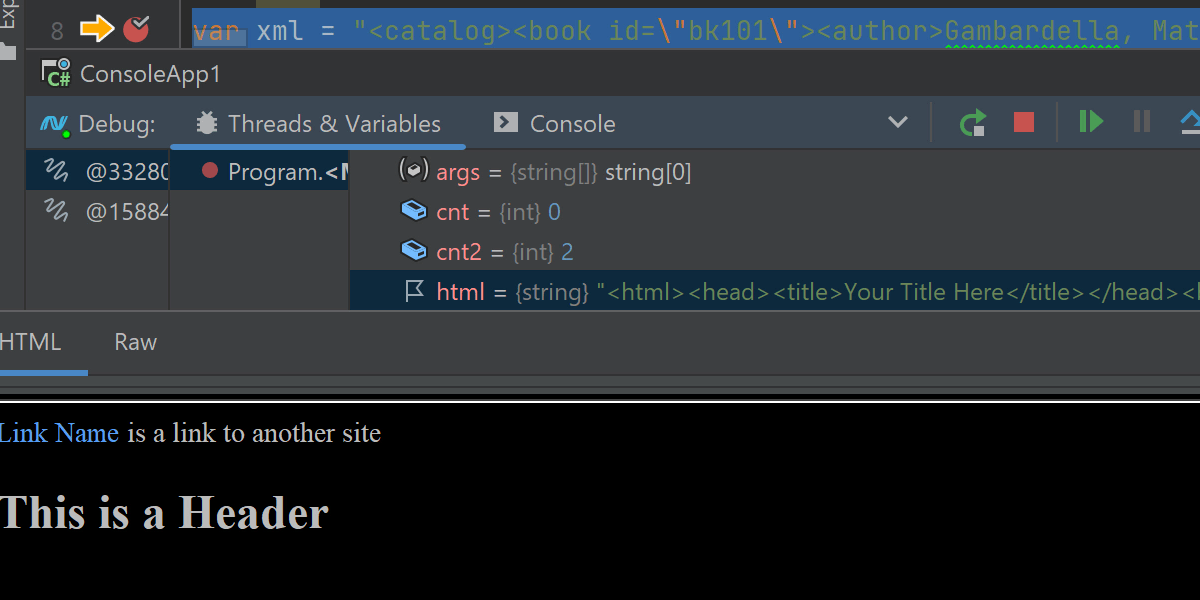Click the bug icon on Threads & Variables
The width and height of the screenshot is (1200, 600).
tap(207, 123)
